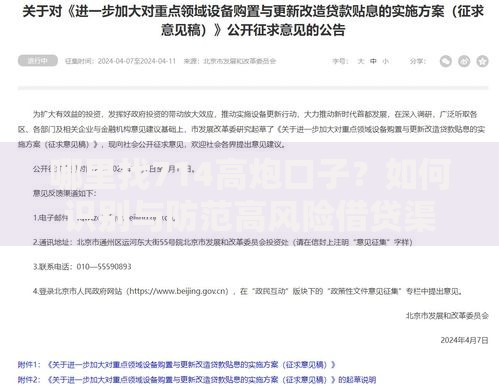This screenshot has width=499, height=388.
Task: Set font size to 小 (small)
Action: click(x=385, y=61)
